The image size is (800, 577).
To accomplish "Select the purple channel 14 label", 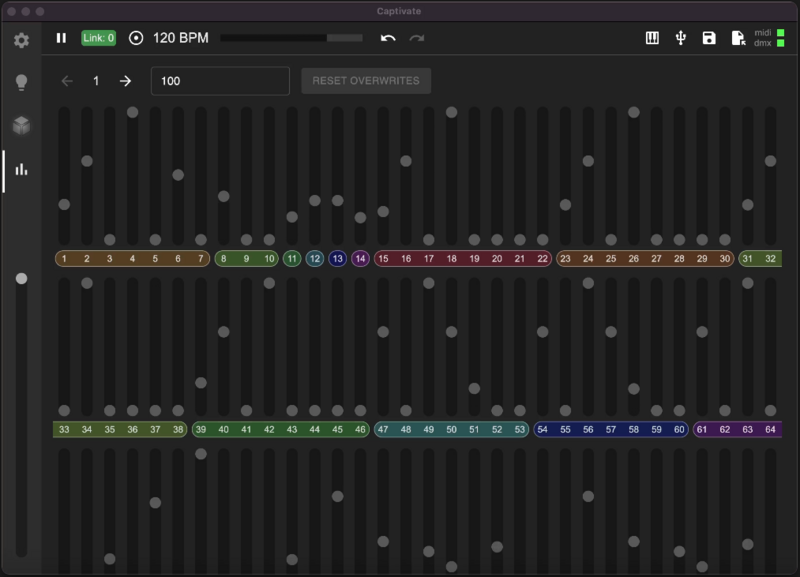I will coord(360,259).
